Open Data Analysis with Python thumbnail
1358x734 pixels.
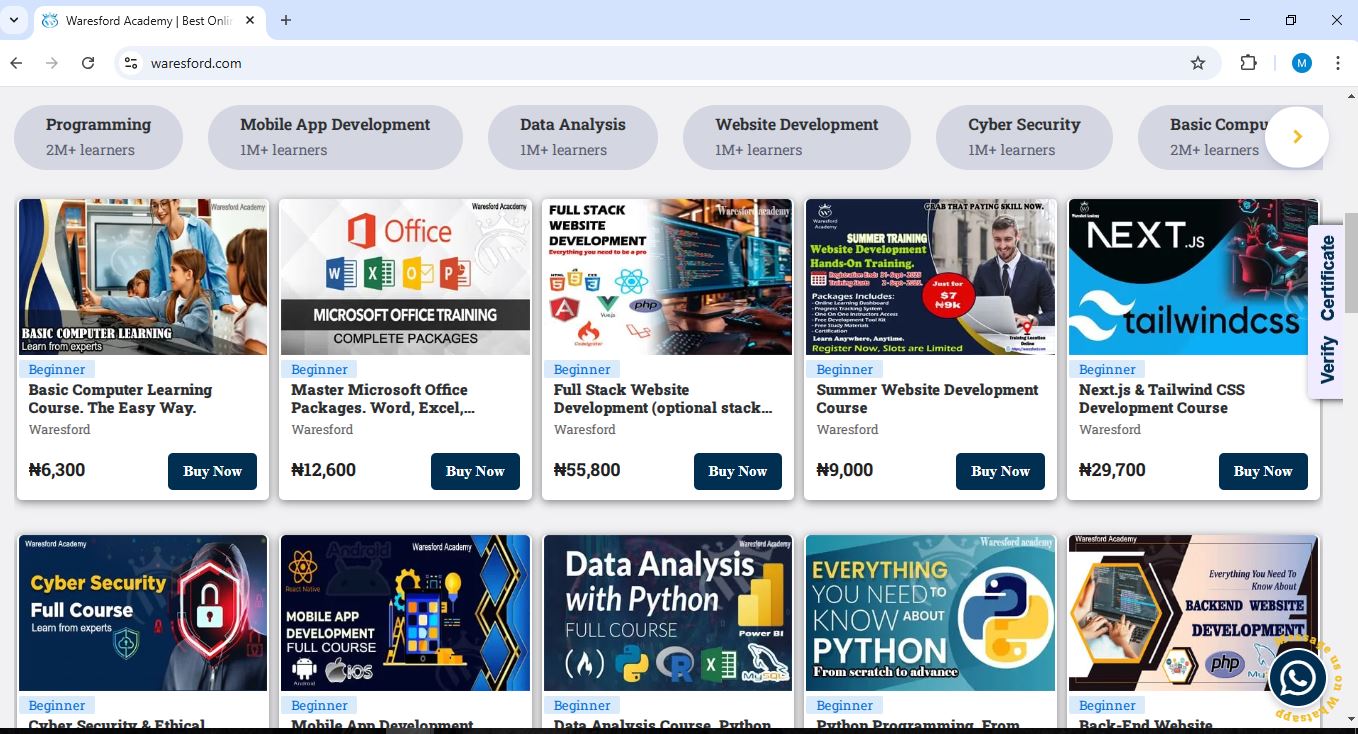[x=668, y=613]
